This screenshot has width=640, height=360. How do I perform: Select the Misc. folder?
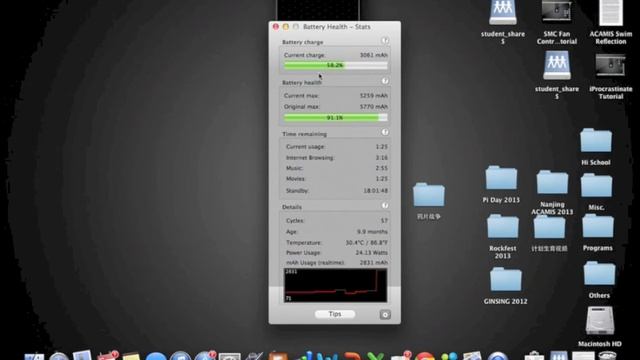tap(596, 192)
